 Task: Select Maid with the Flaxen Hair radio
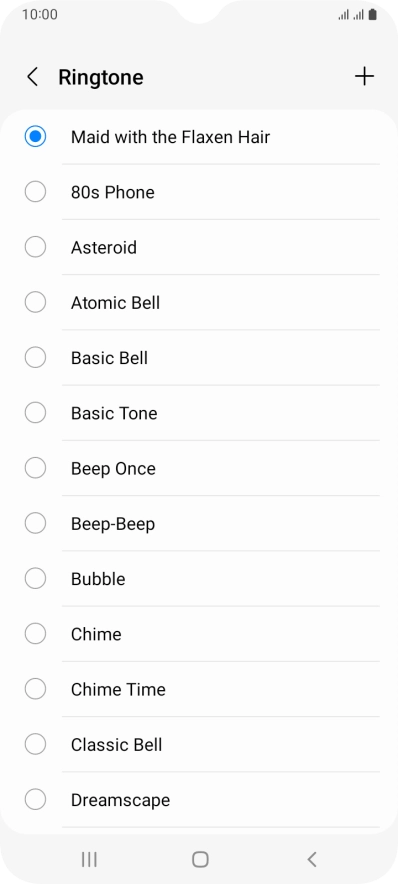click(x=35, y=136)
